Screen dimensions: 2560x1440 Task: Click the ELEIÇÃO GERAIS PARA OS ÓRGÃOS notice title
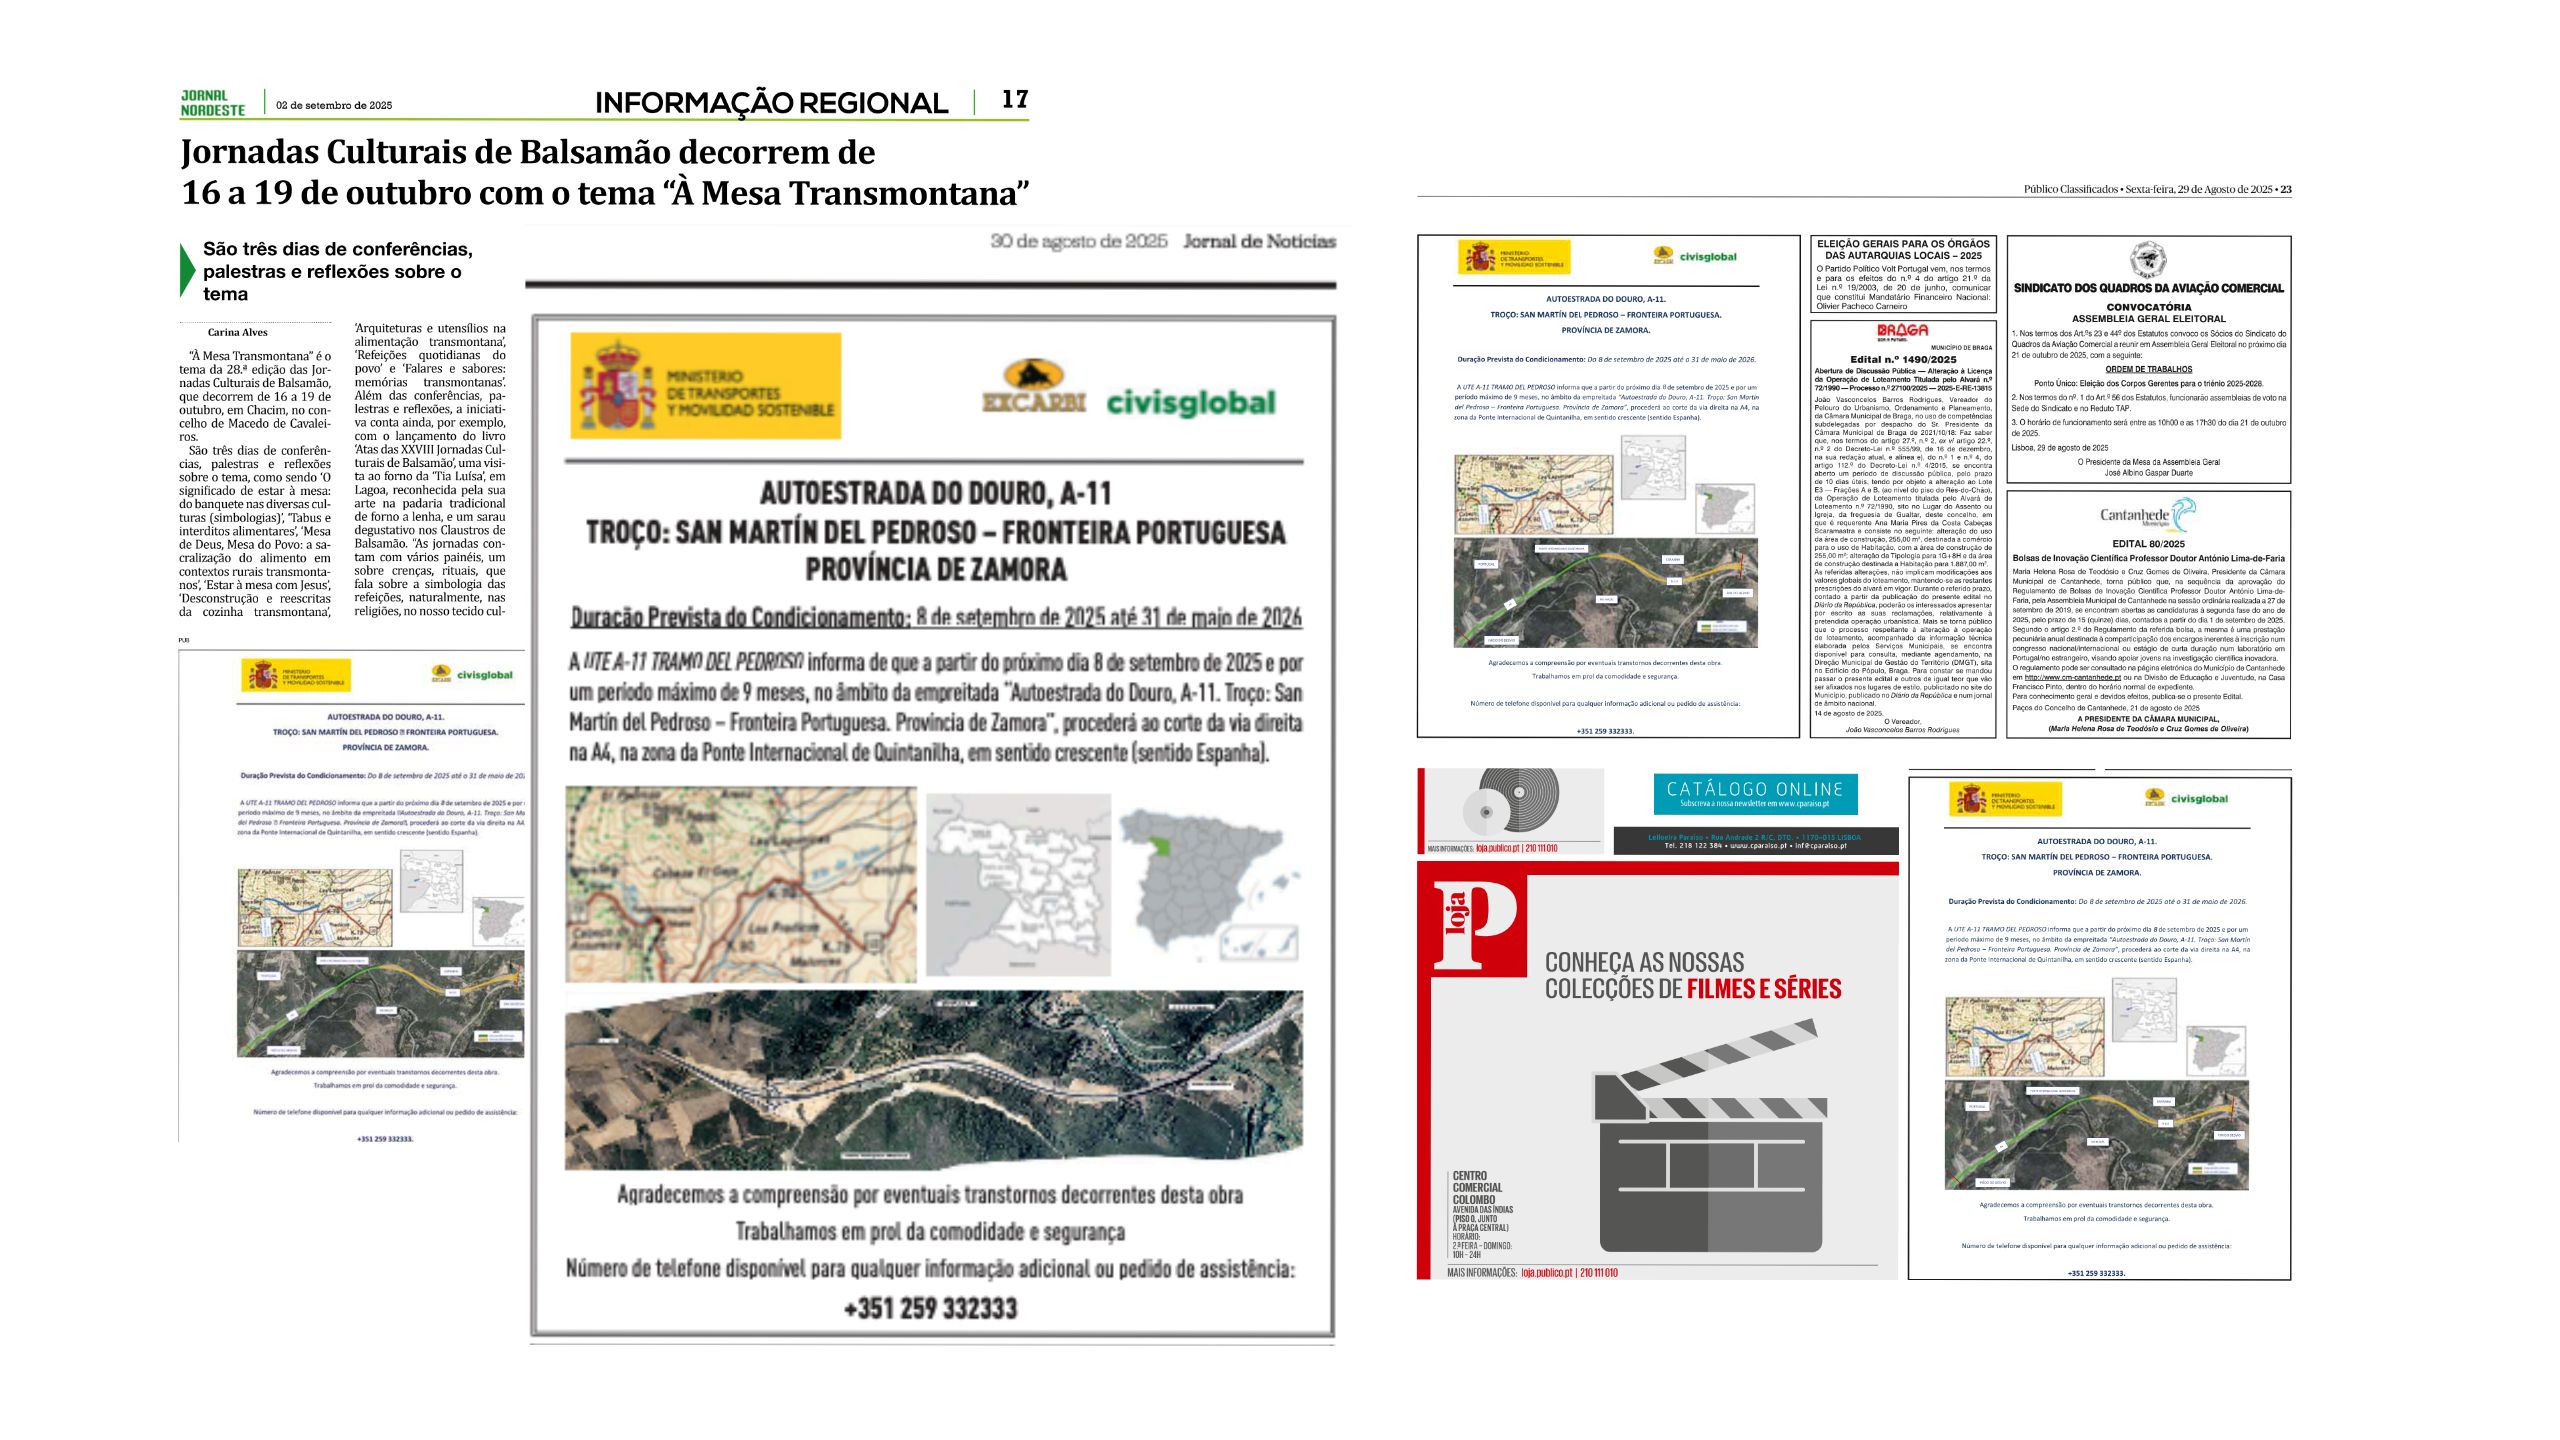[1903, 249]
